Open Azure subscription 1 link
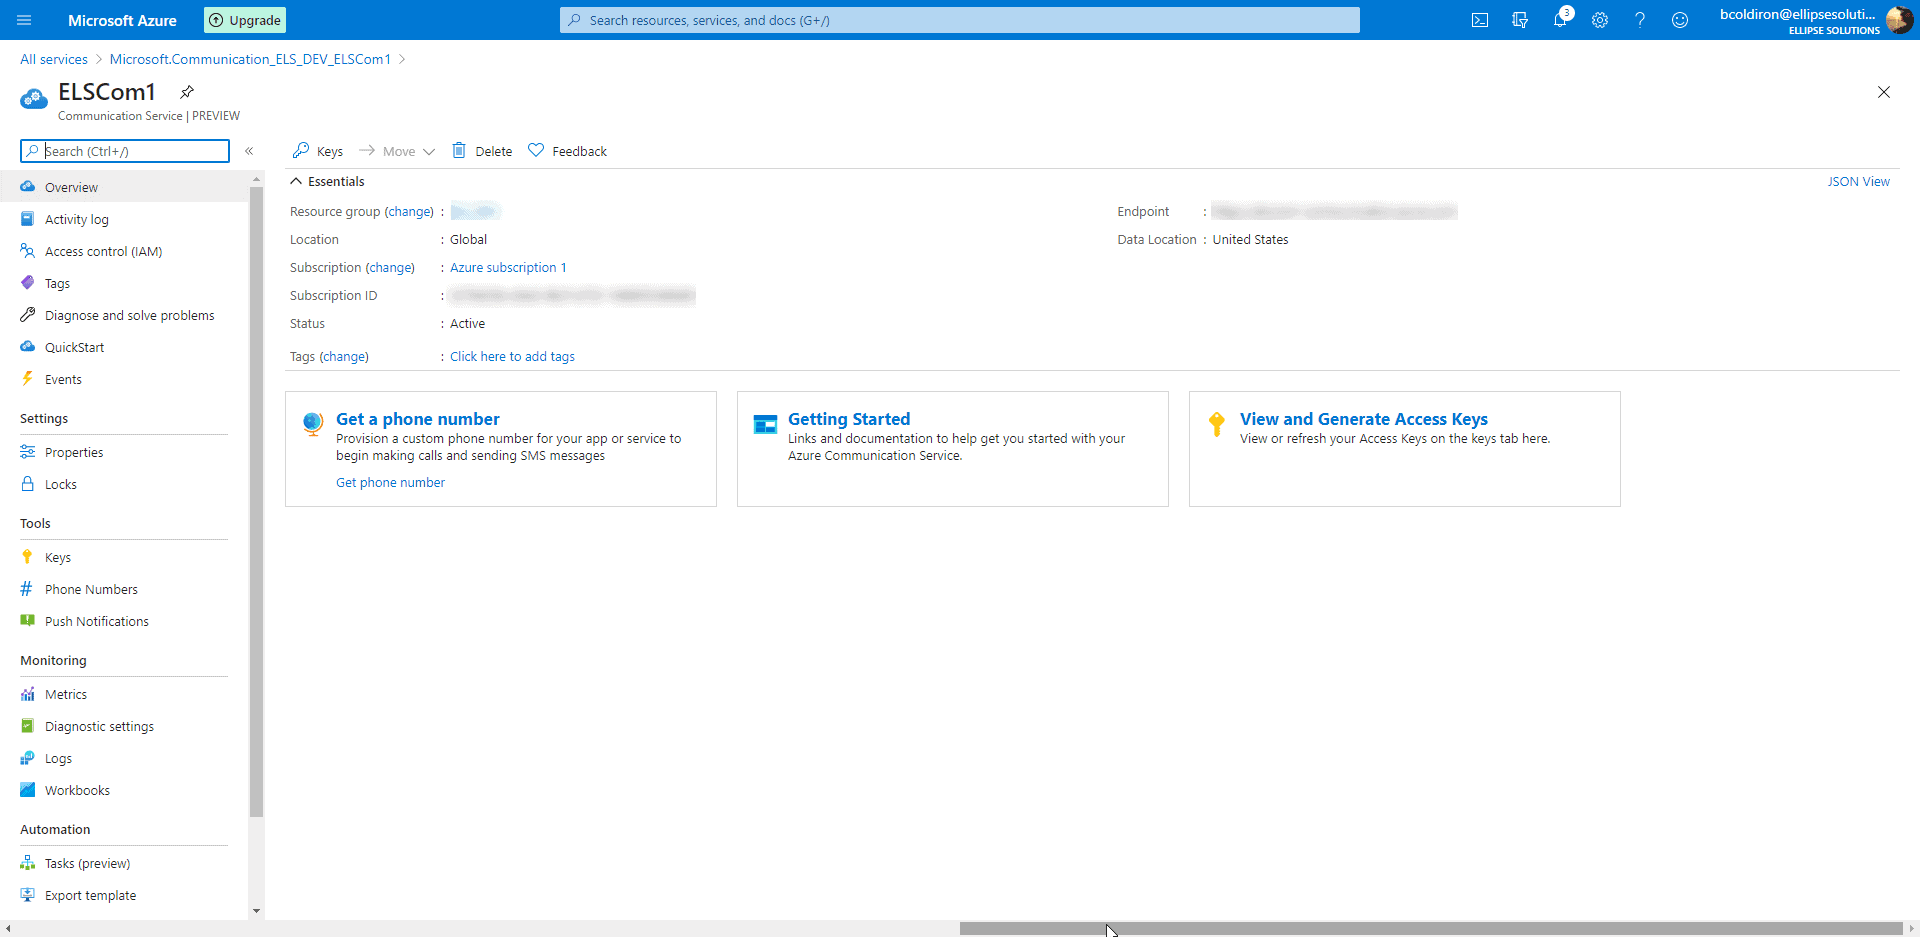The image size is (1920, 937). tap(508, 267)
